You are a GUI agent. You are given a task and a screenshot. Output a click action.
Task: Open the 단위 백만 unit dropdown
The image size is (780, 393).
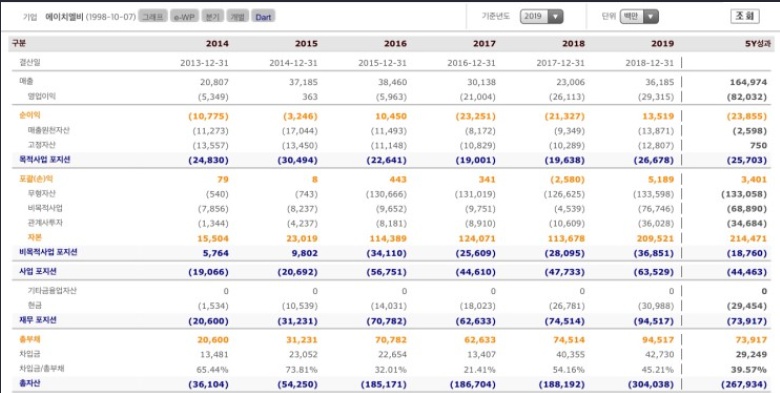[x=639, y=16]
